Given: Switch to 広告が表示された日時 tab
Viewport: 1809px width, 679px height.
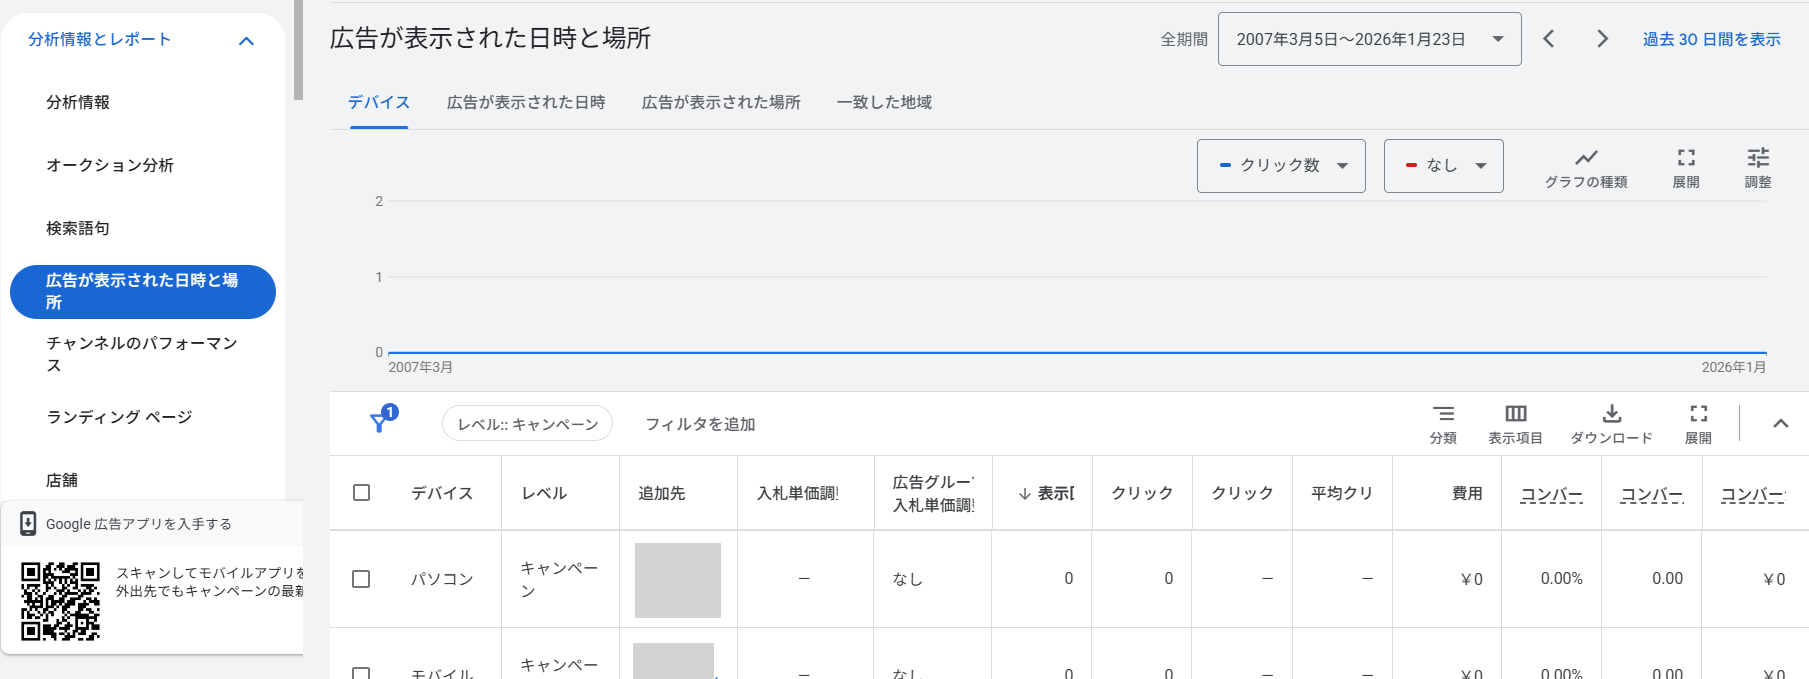Looking at the screenshot, I should click(525, 102).
